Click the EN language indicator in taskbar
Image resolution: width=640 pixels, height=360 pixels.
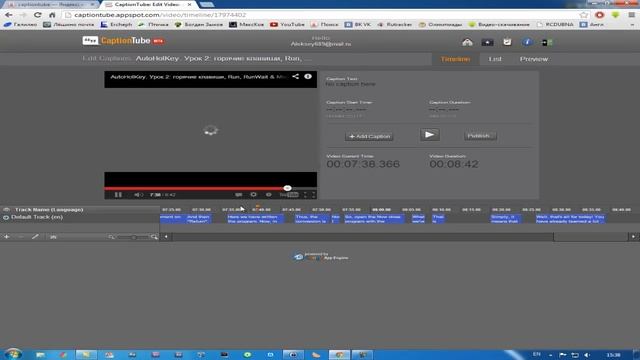tap(537, 354)
